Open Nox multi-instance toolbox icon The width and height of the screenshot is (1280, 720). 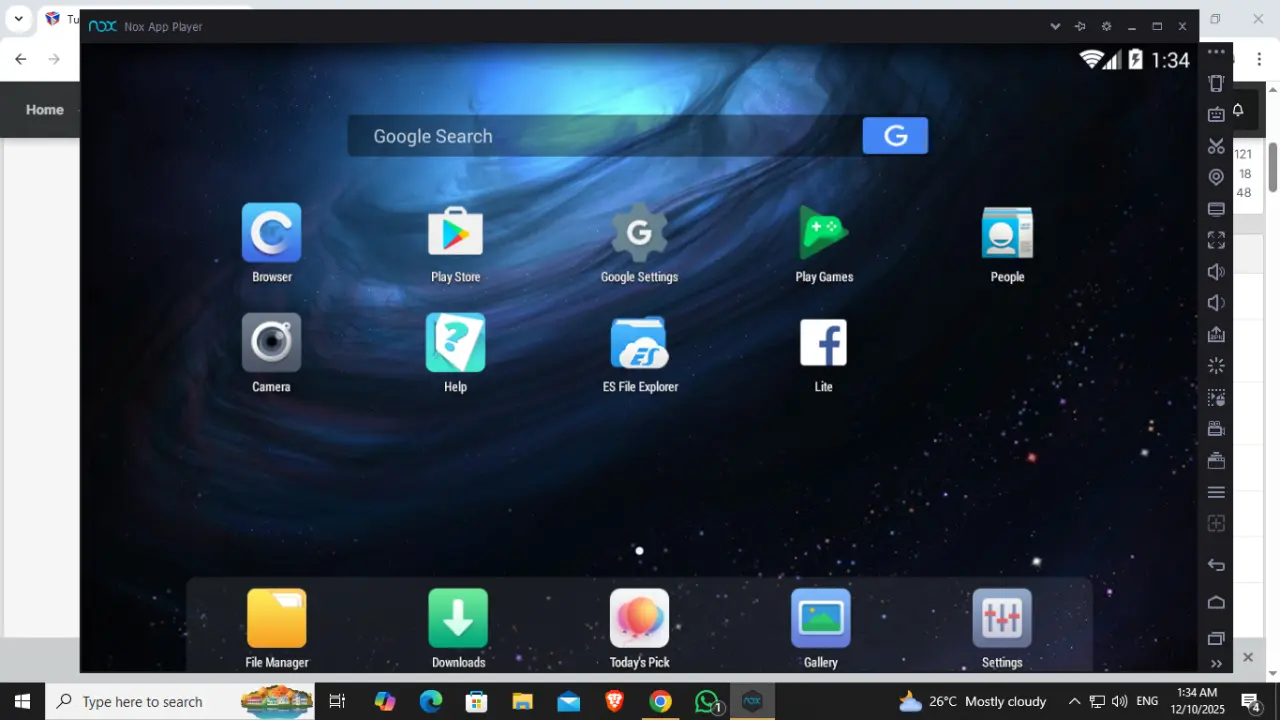click(1216, 461)
